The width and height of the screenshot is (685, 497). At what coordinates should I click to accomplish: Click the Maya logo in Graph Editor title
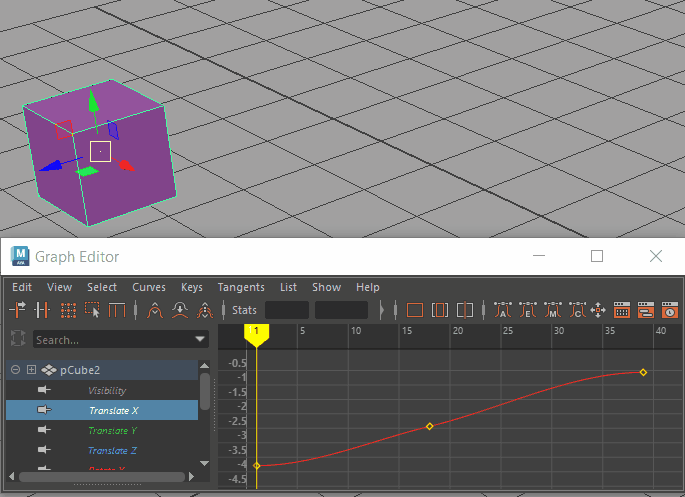pyautogui.click(x=20, y=256)
